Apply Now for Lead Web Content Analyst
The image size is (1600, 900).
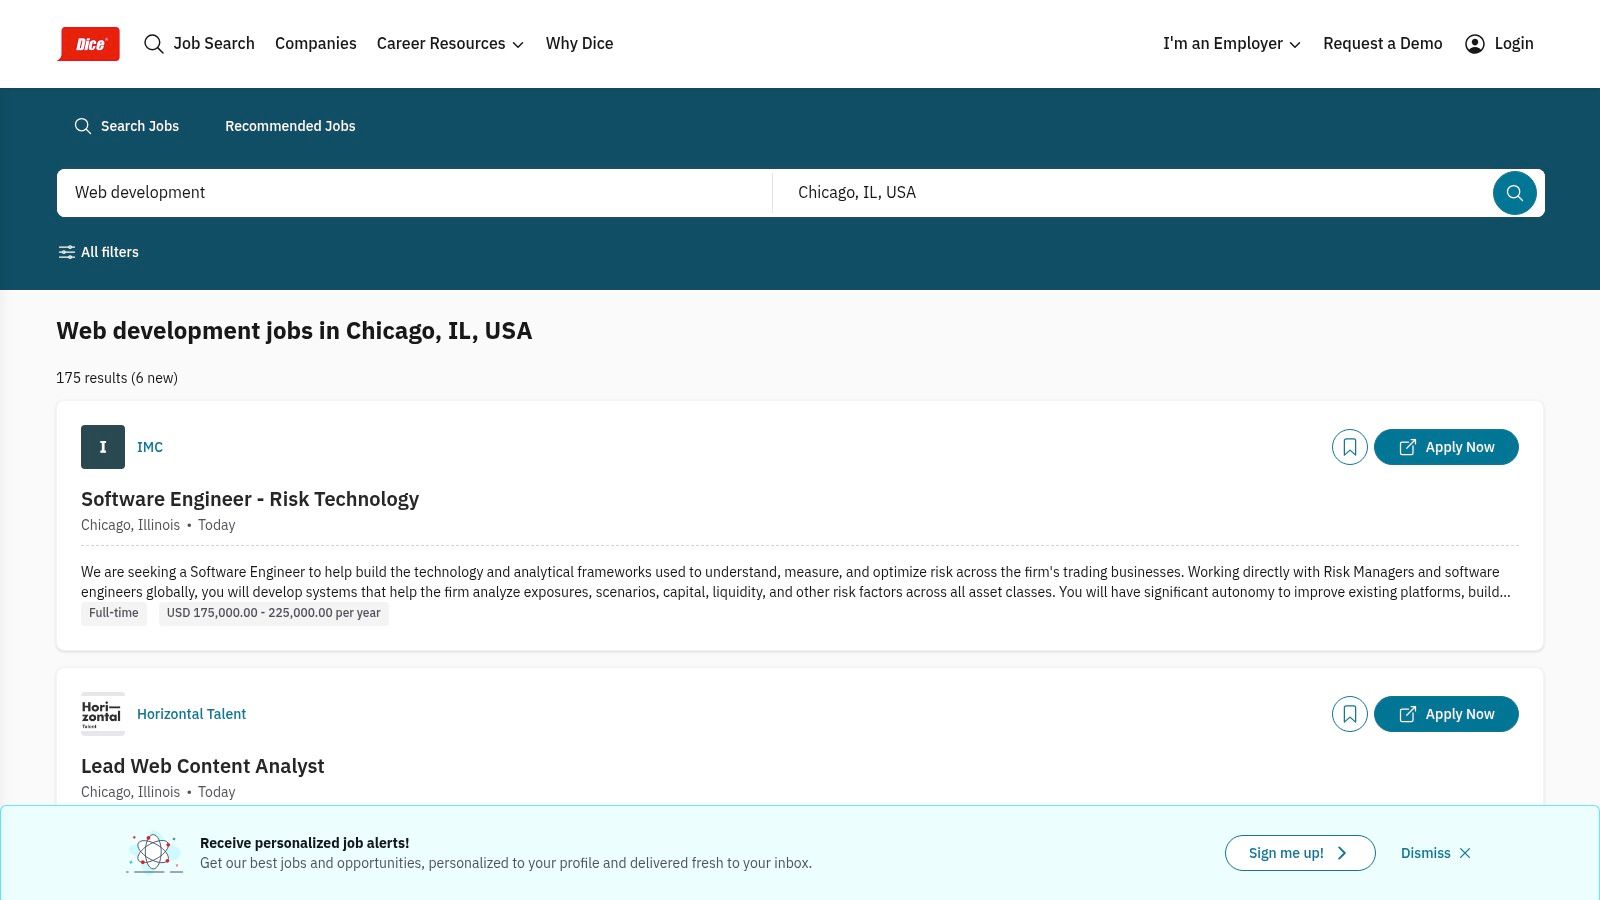[x=1445, y=714]
